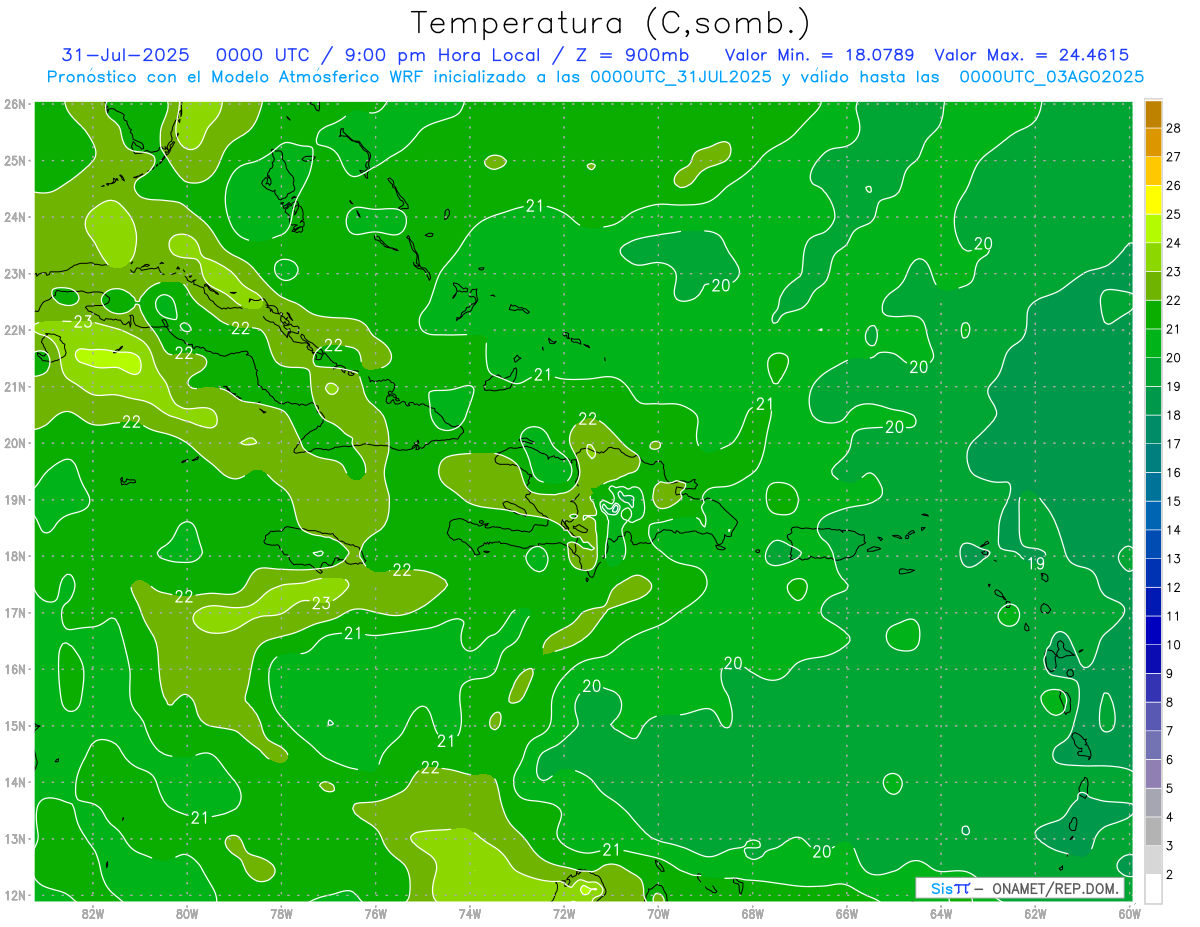Click the latitude axis label "12N"
This screenshot has width=1200, height=927.
click(x=15, y=895)
